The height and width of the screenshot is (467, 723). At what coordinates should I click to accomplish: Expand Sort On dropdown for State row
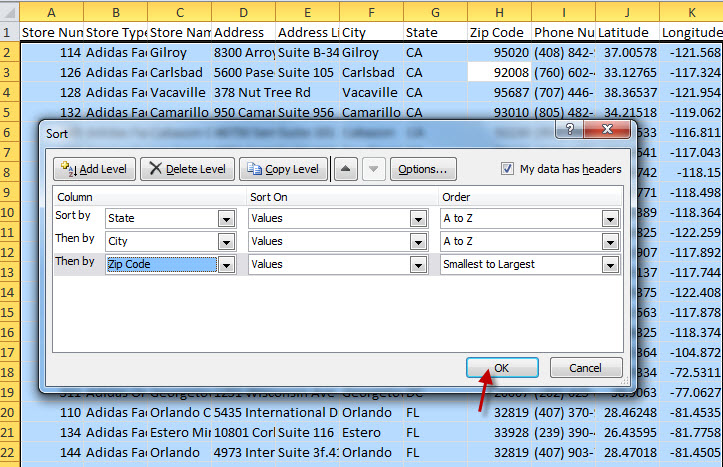tap(418, 219)
